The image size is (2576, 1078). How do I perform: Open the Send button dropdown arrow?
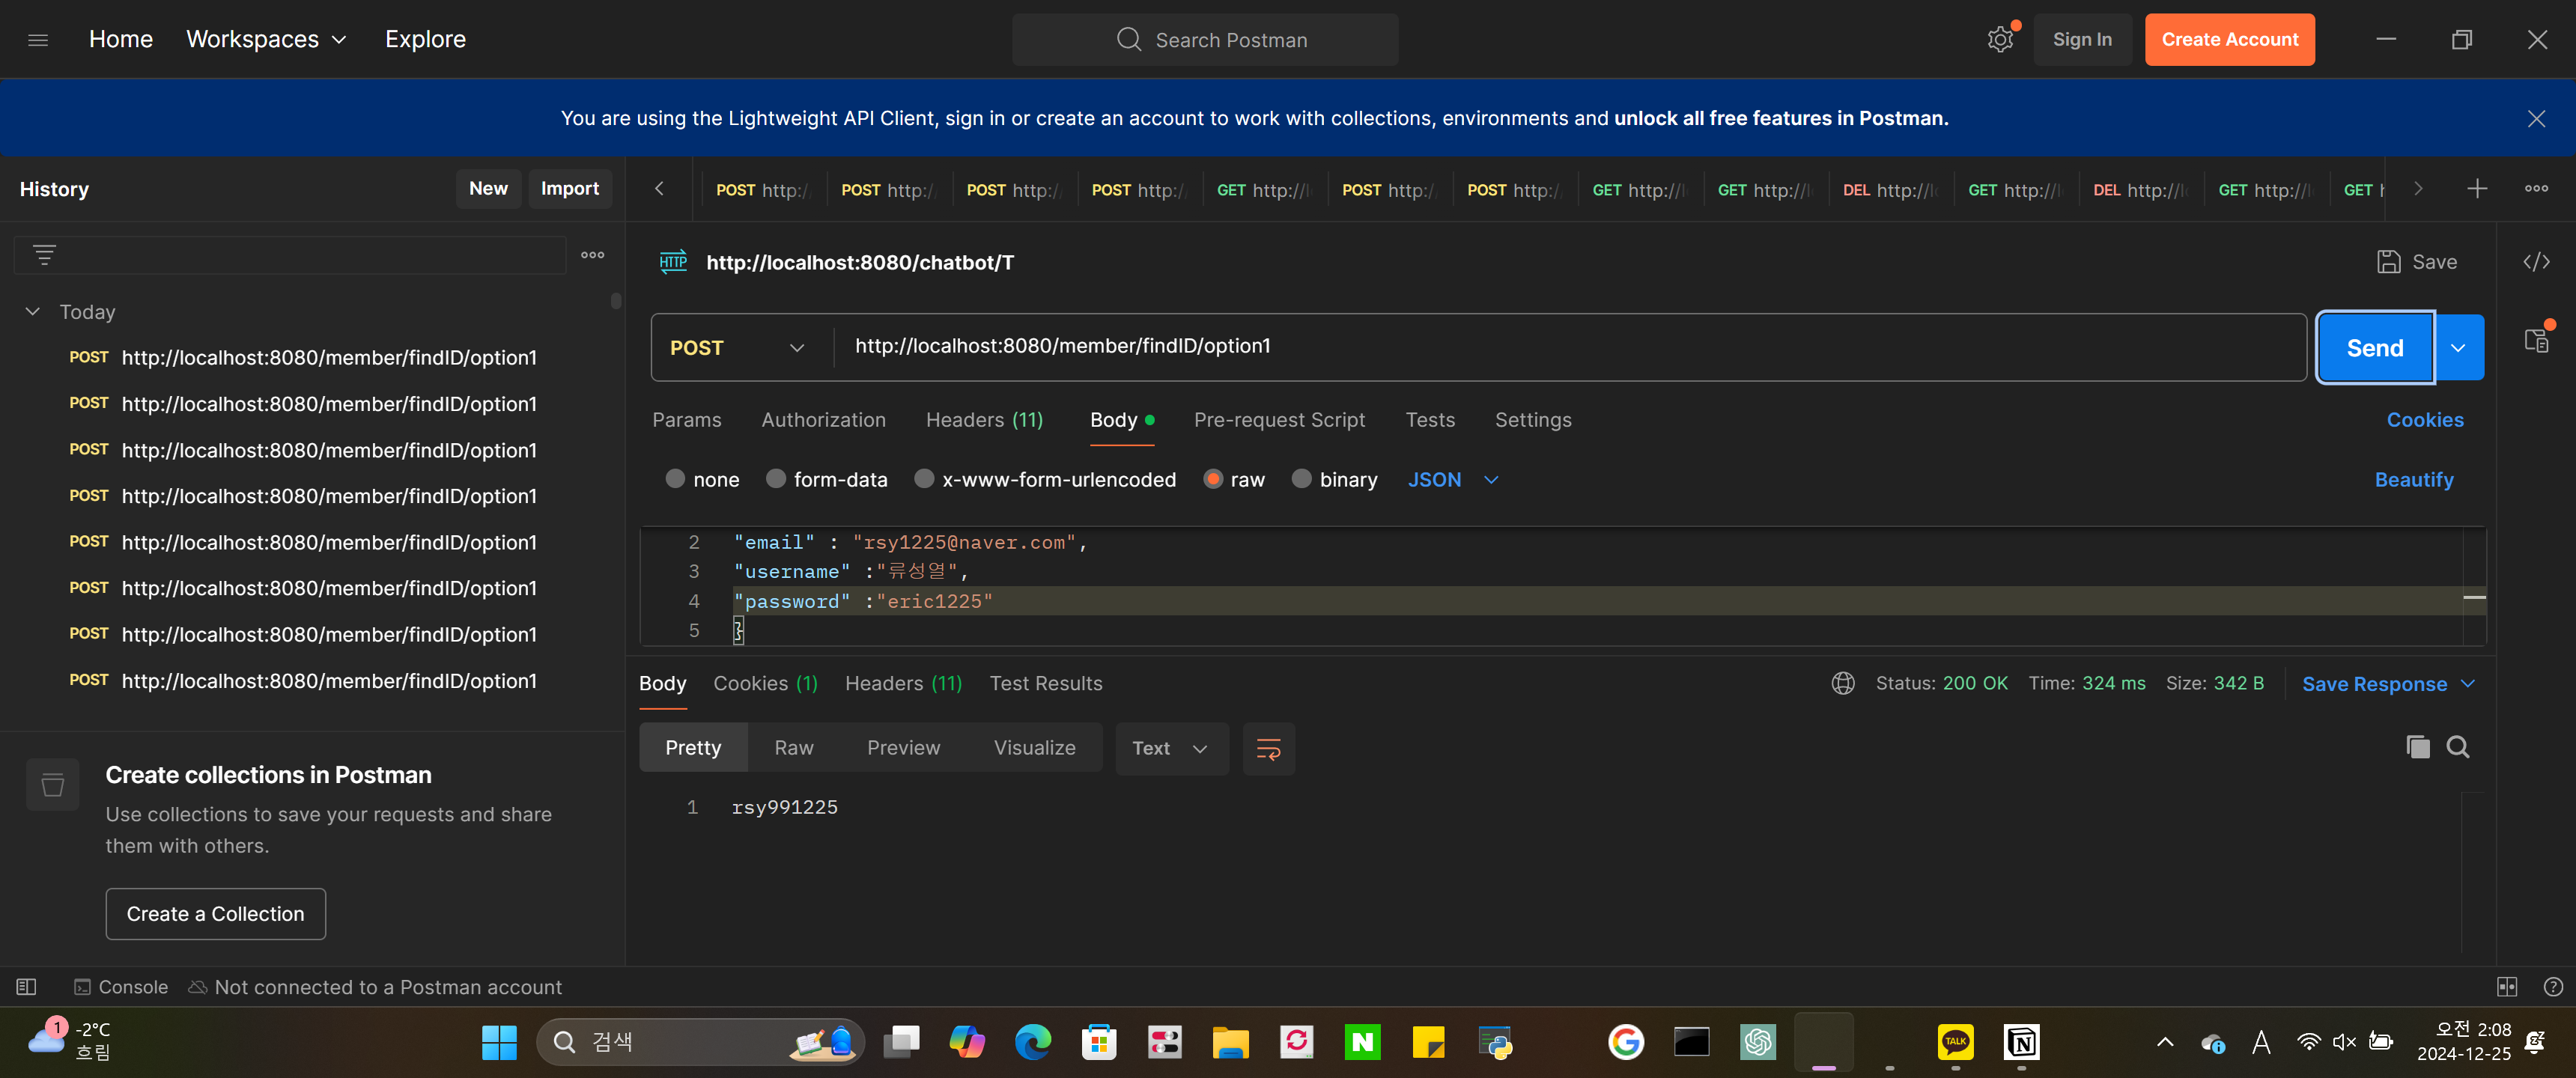pyautogui.click(x=2459, y=348)
